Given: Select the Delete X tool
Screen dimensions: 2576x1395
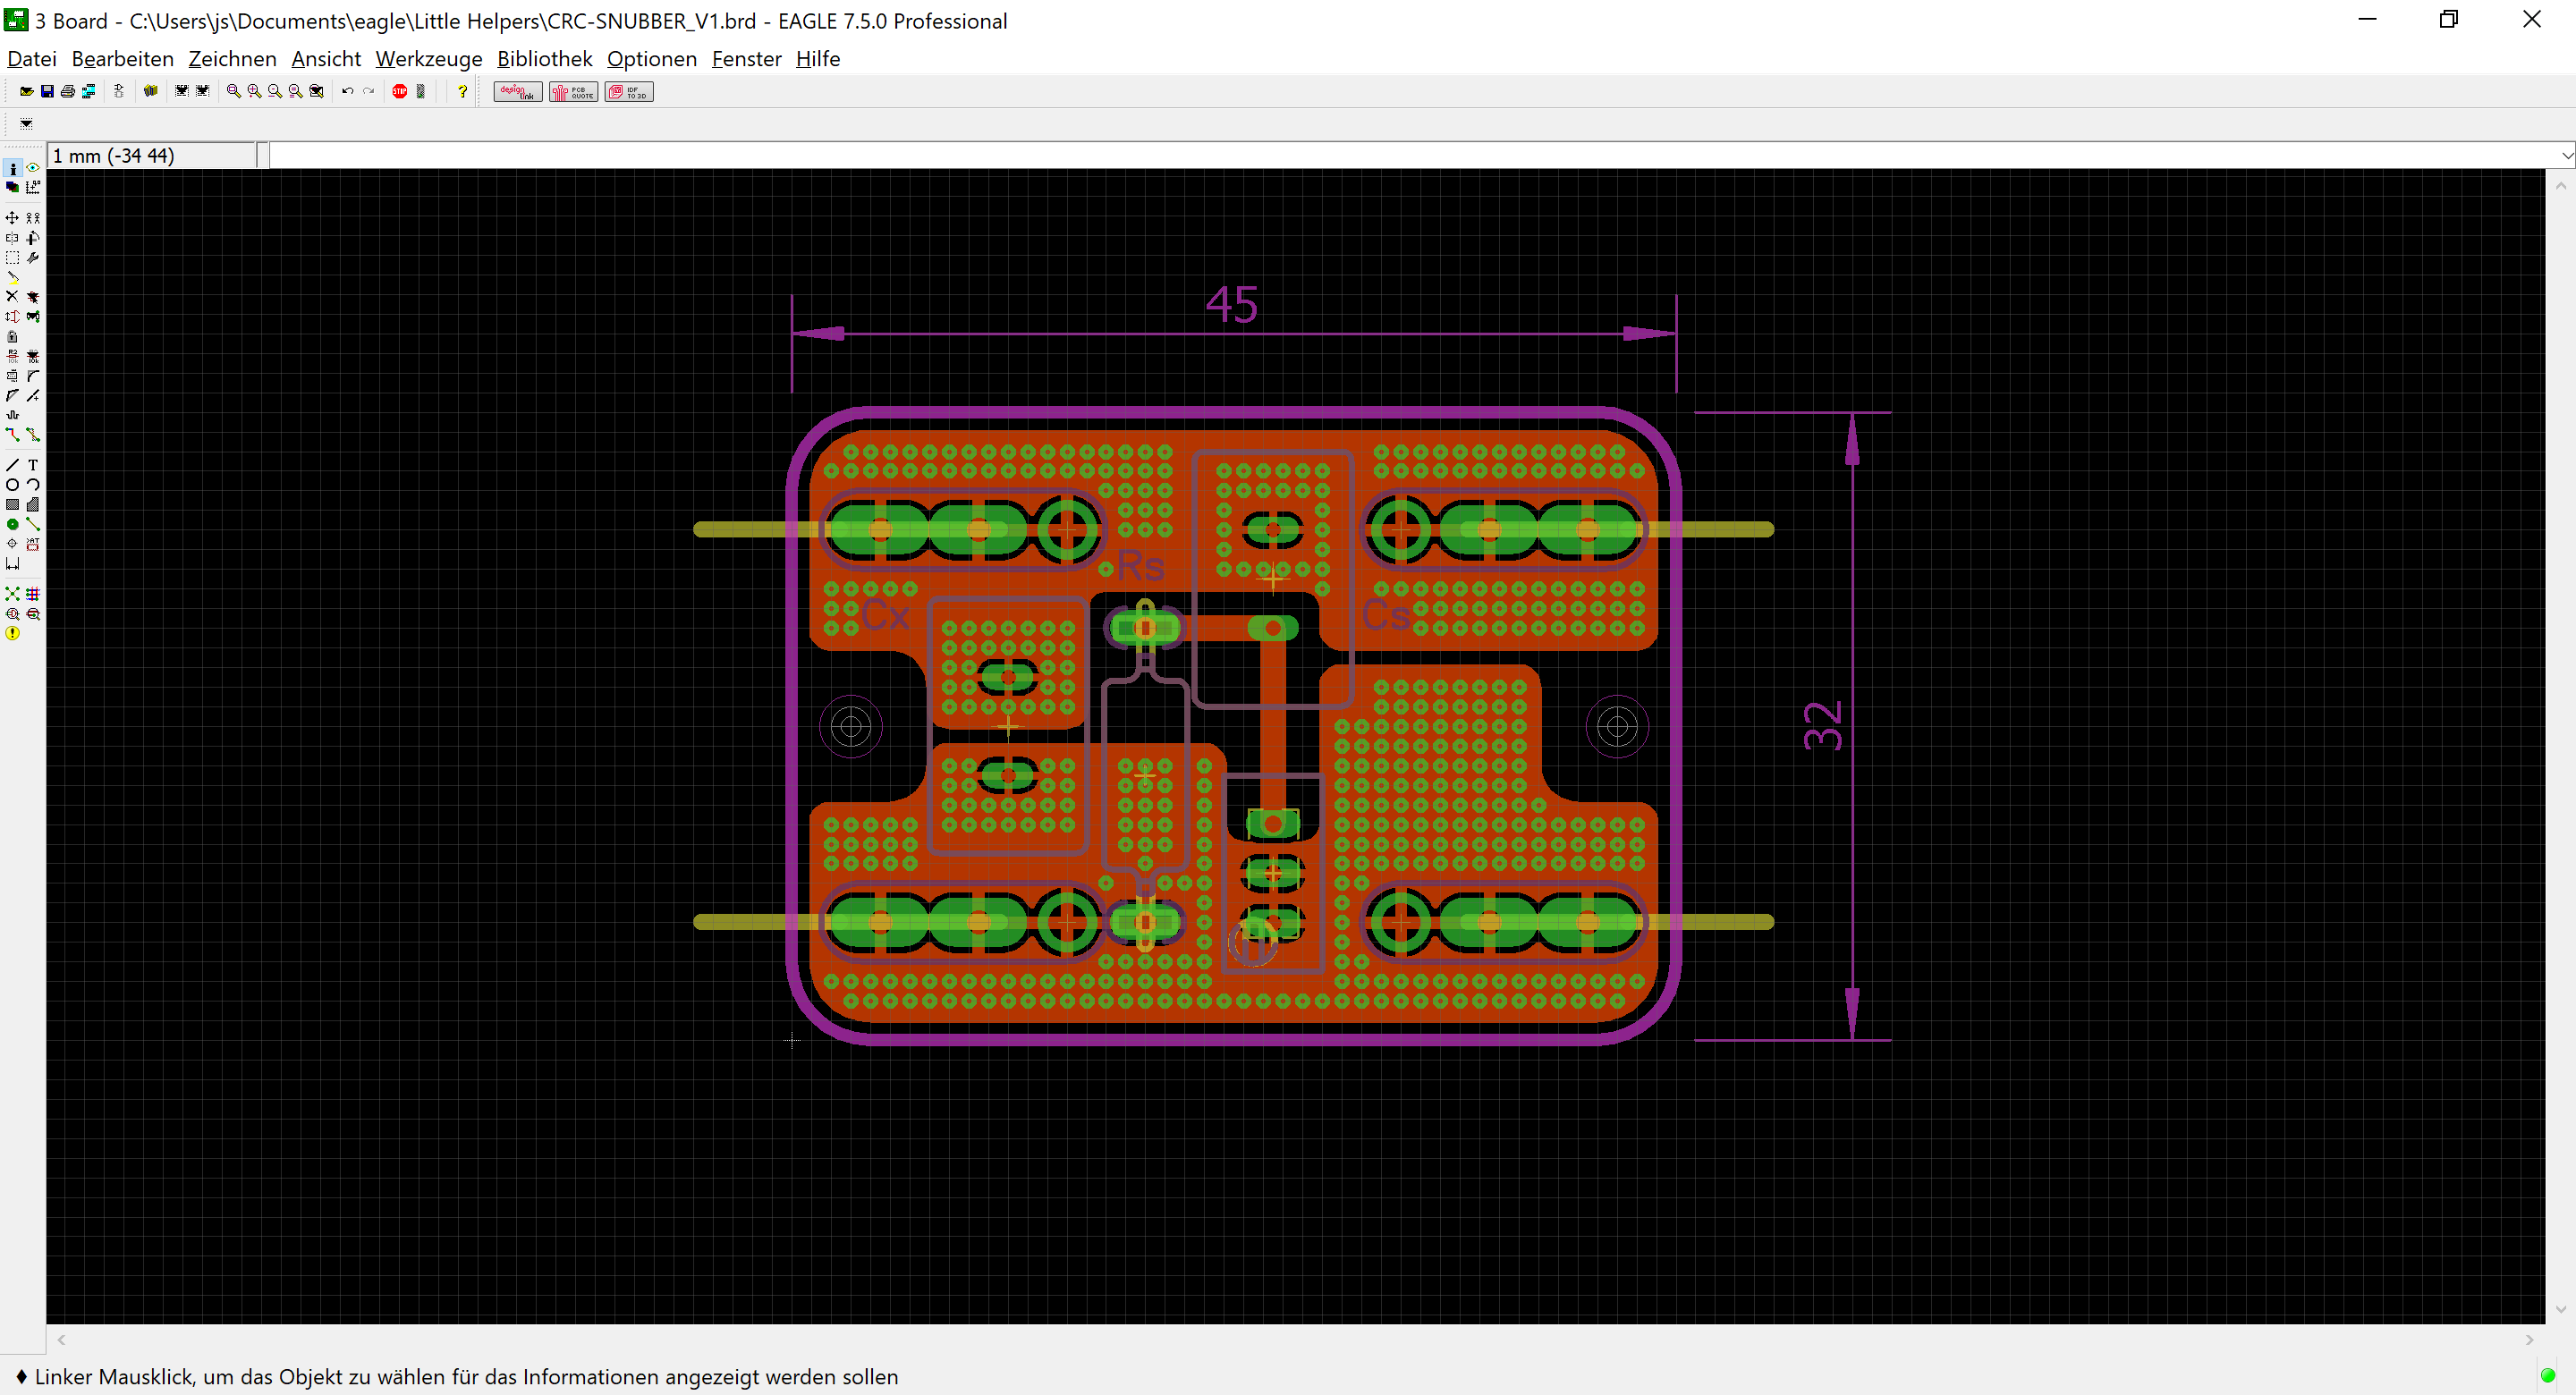Looking at the screenshot, I should coord(12,296).
